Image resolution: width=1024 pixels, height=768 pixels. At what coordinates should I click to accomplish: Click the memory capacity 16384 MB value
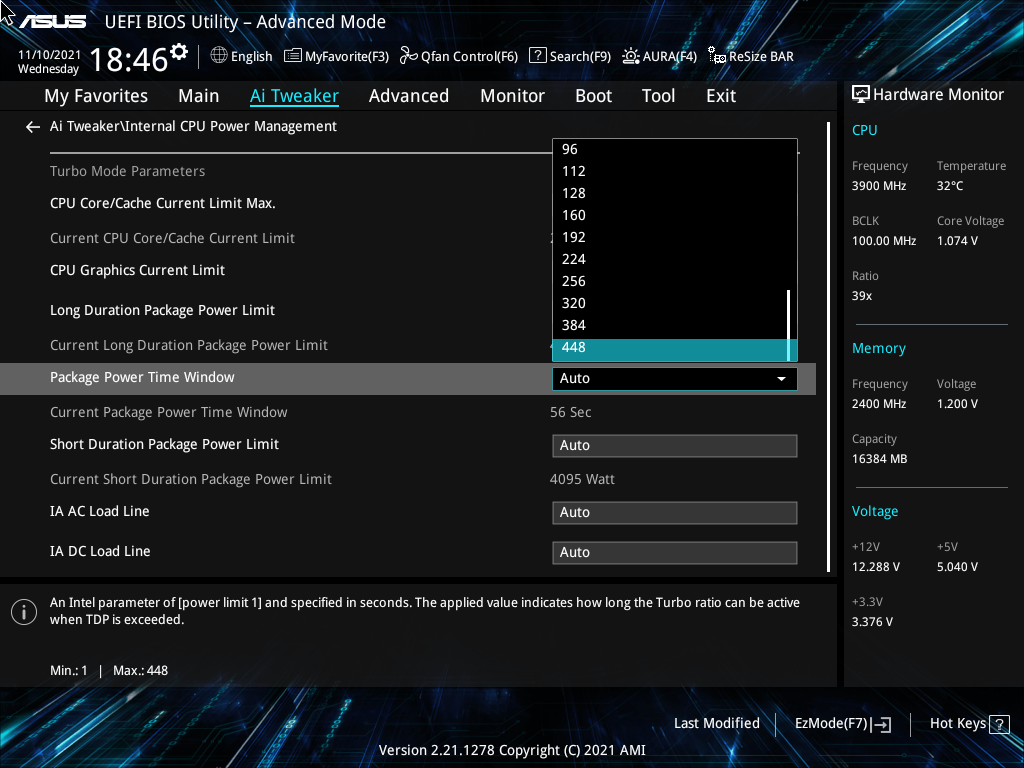879,459
